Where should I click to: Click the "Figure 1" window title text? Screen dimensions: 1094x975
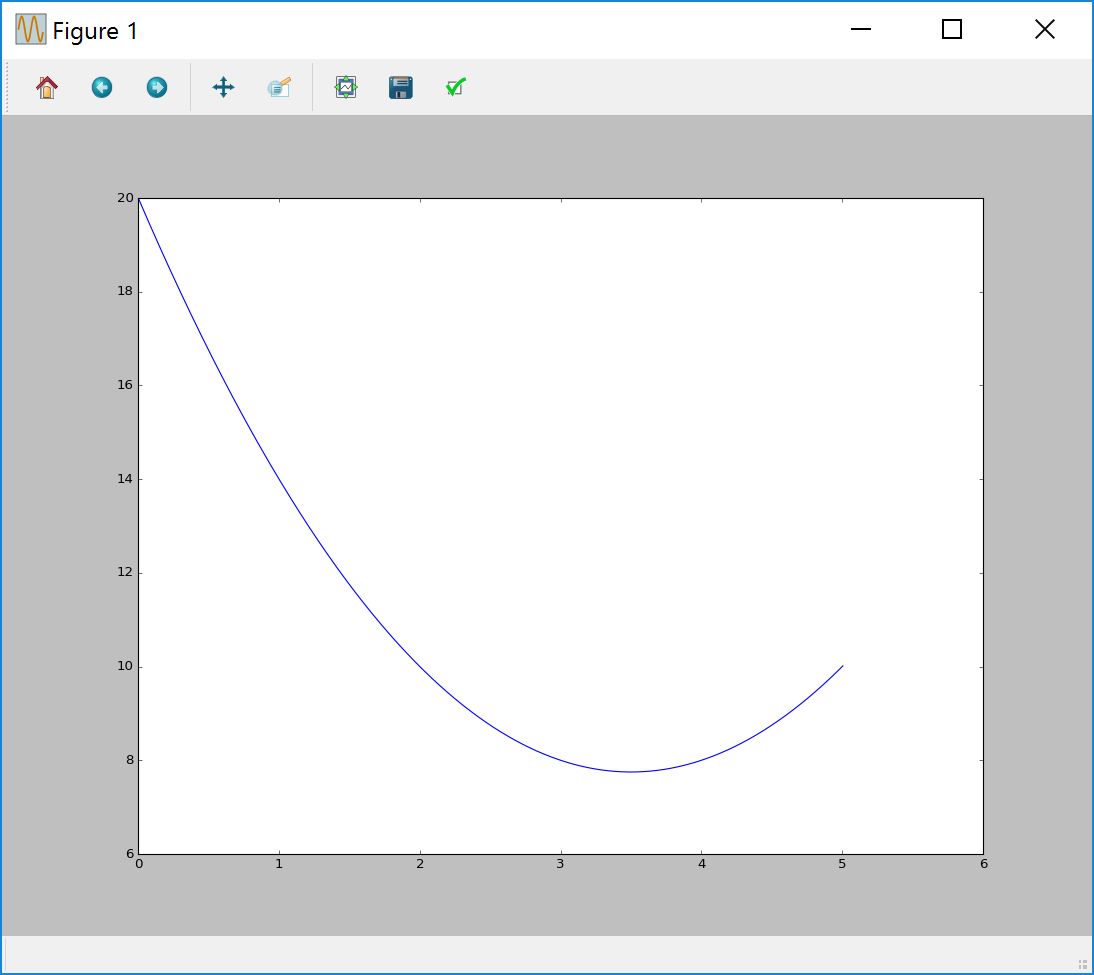[96, 31]
